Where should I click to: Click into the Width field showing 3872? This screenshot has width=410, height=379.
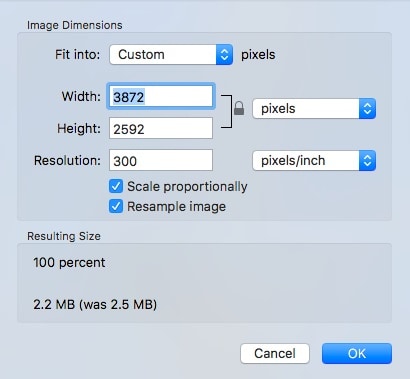coord(161,96)
